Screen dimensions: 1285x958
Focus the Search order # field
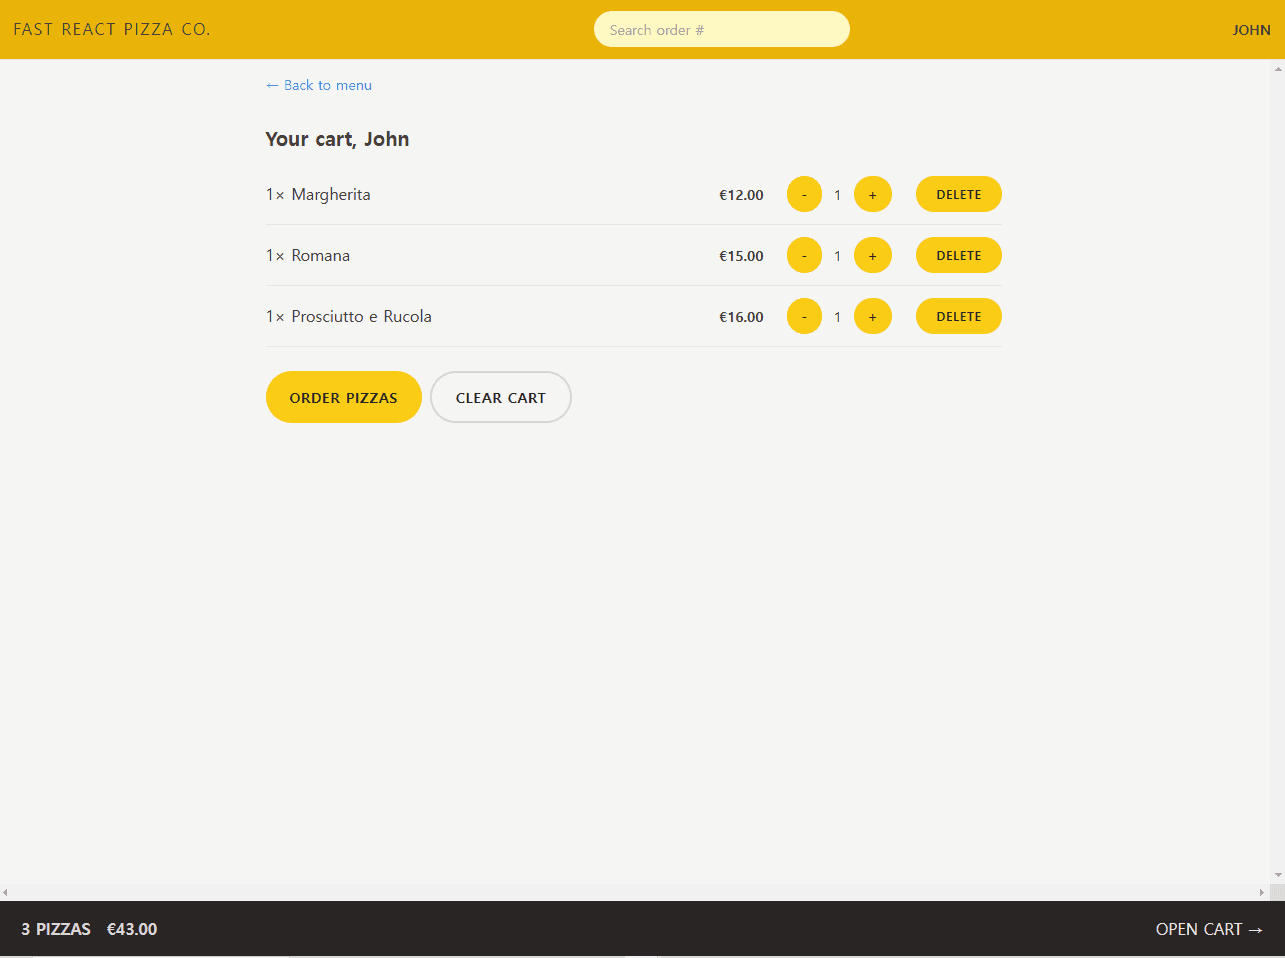[x=721, y=29]
